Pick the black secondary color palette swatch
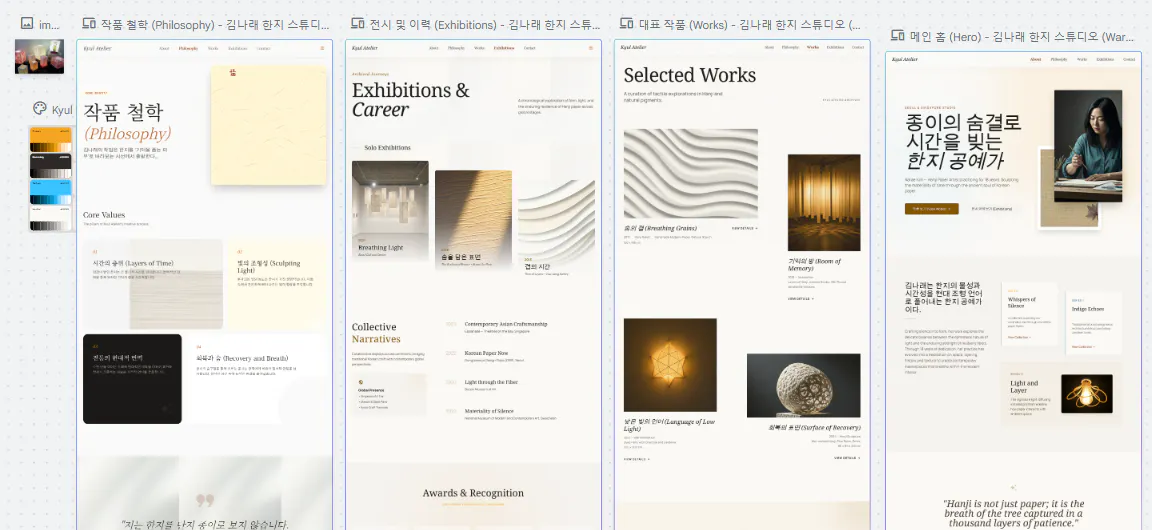1152x530 pixels. point(51,165)
